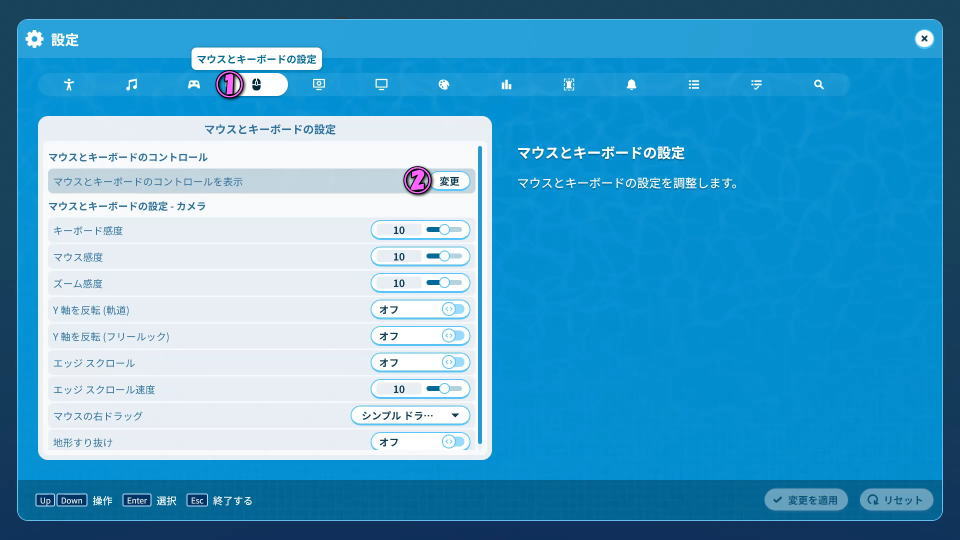Toggle the 地形すり抜け switch
This screenshot has height=540, width=960.
tap(452, 441)
